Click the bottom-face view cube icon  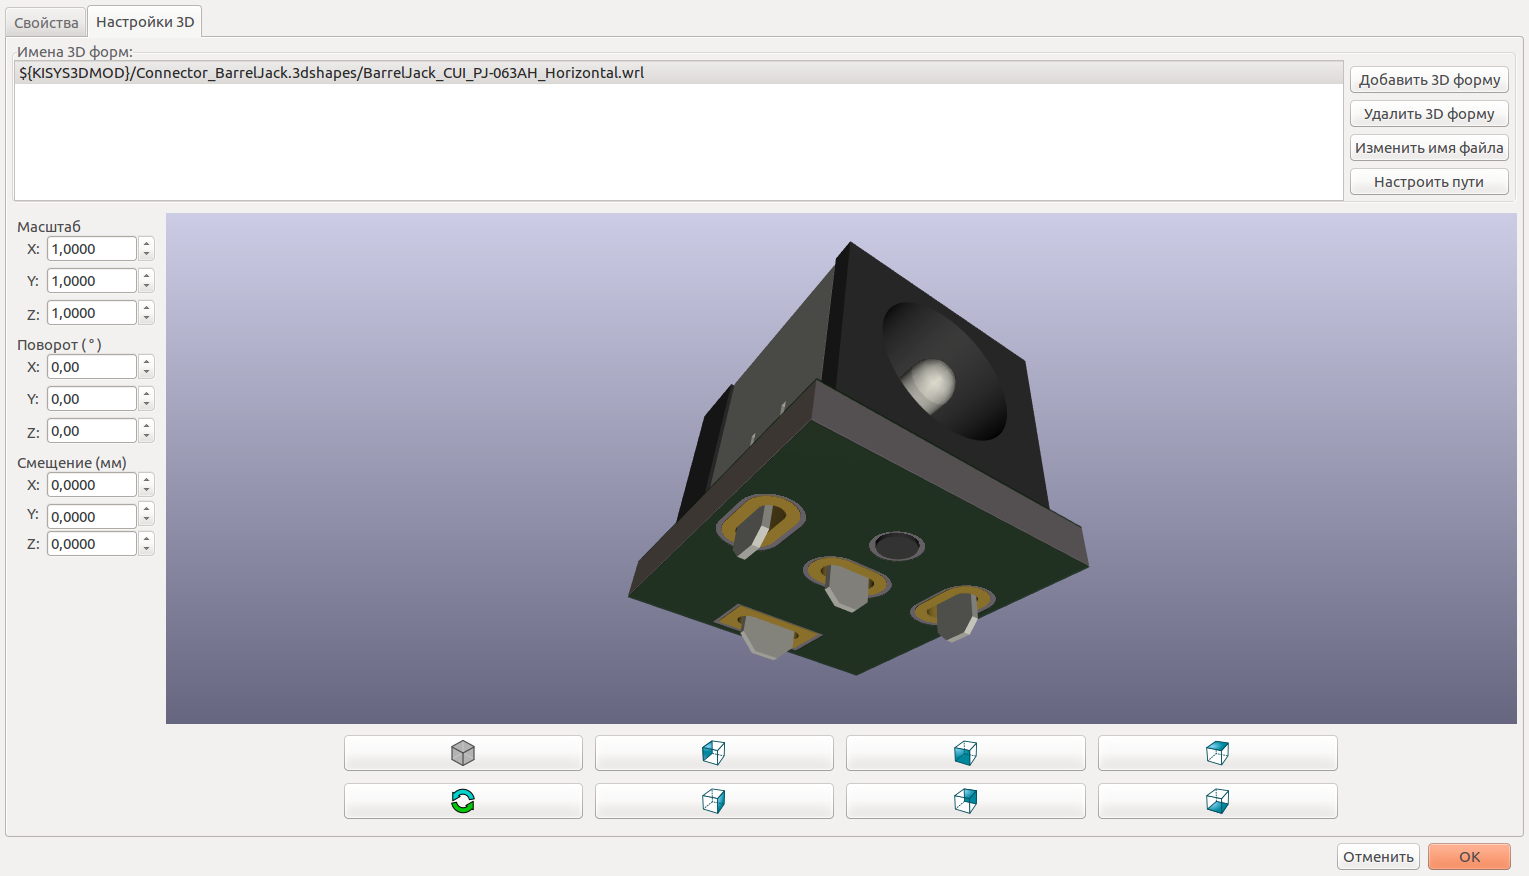click(1217, 801)
